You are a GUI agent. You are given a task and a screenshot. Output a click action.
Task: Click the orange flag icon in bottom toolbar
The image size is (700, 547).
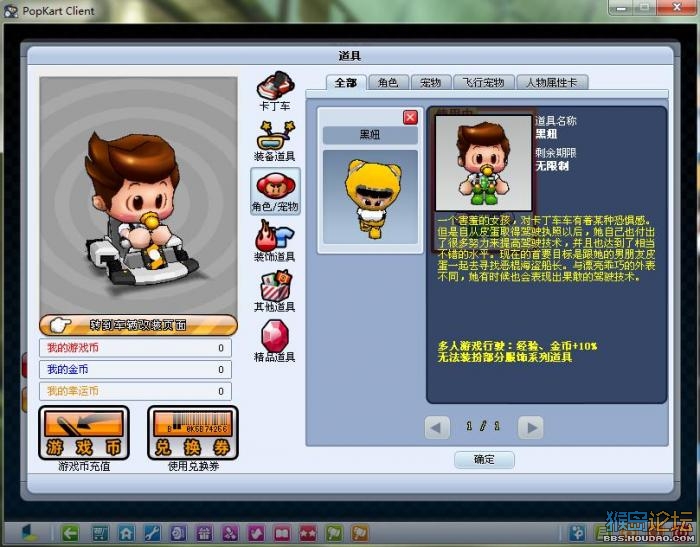point(360,533)
